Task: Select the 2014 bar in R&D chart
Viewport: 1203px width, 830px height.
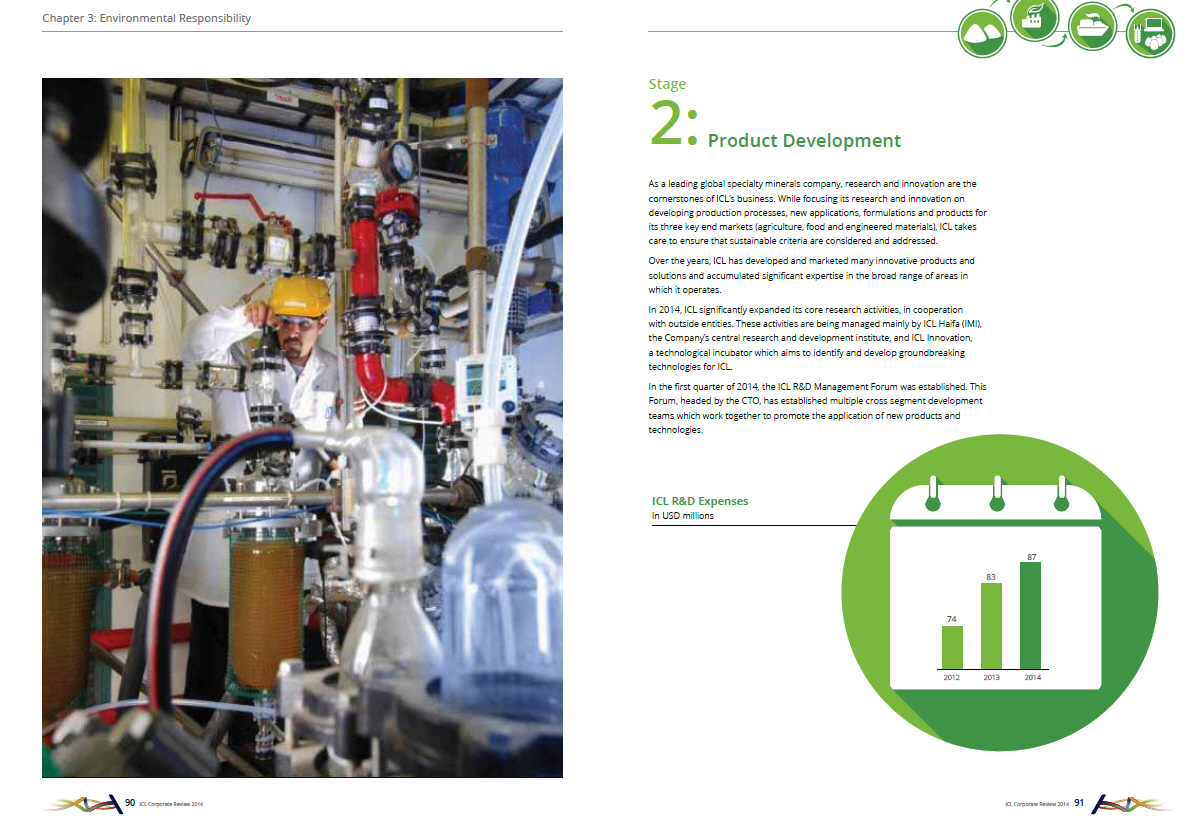Action: 1030,615
